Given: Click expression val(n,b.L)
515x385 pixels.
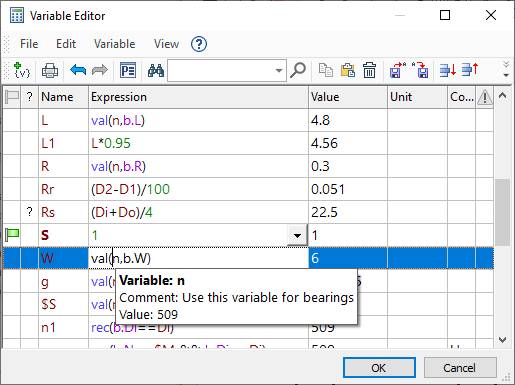Looking at the screenshot, I should [118, 120].
